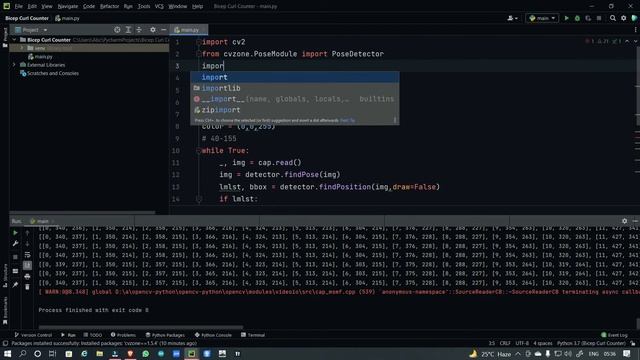Toggle Bookmarks tool window side stripe
Viewport: 640px width, 360px height.
(x=5, y=311)
